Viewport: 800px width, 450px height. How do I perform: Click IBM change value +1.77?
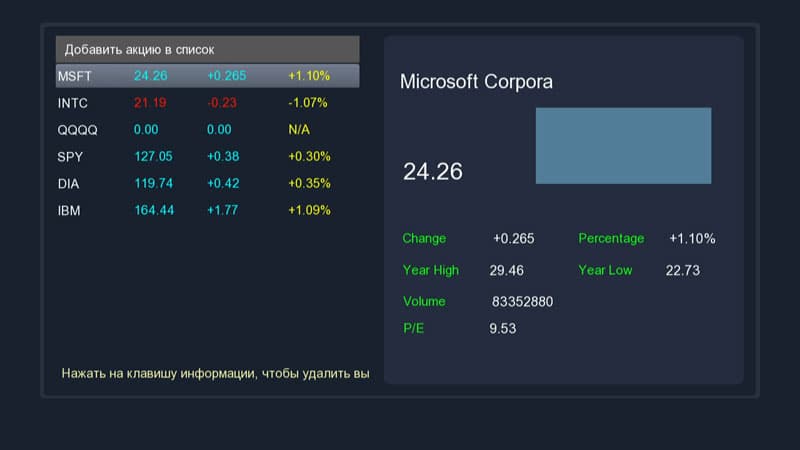221,211
